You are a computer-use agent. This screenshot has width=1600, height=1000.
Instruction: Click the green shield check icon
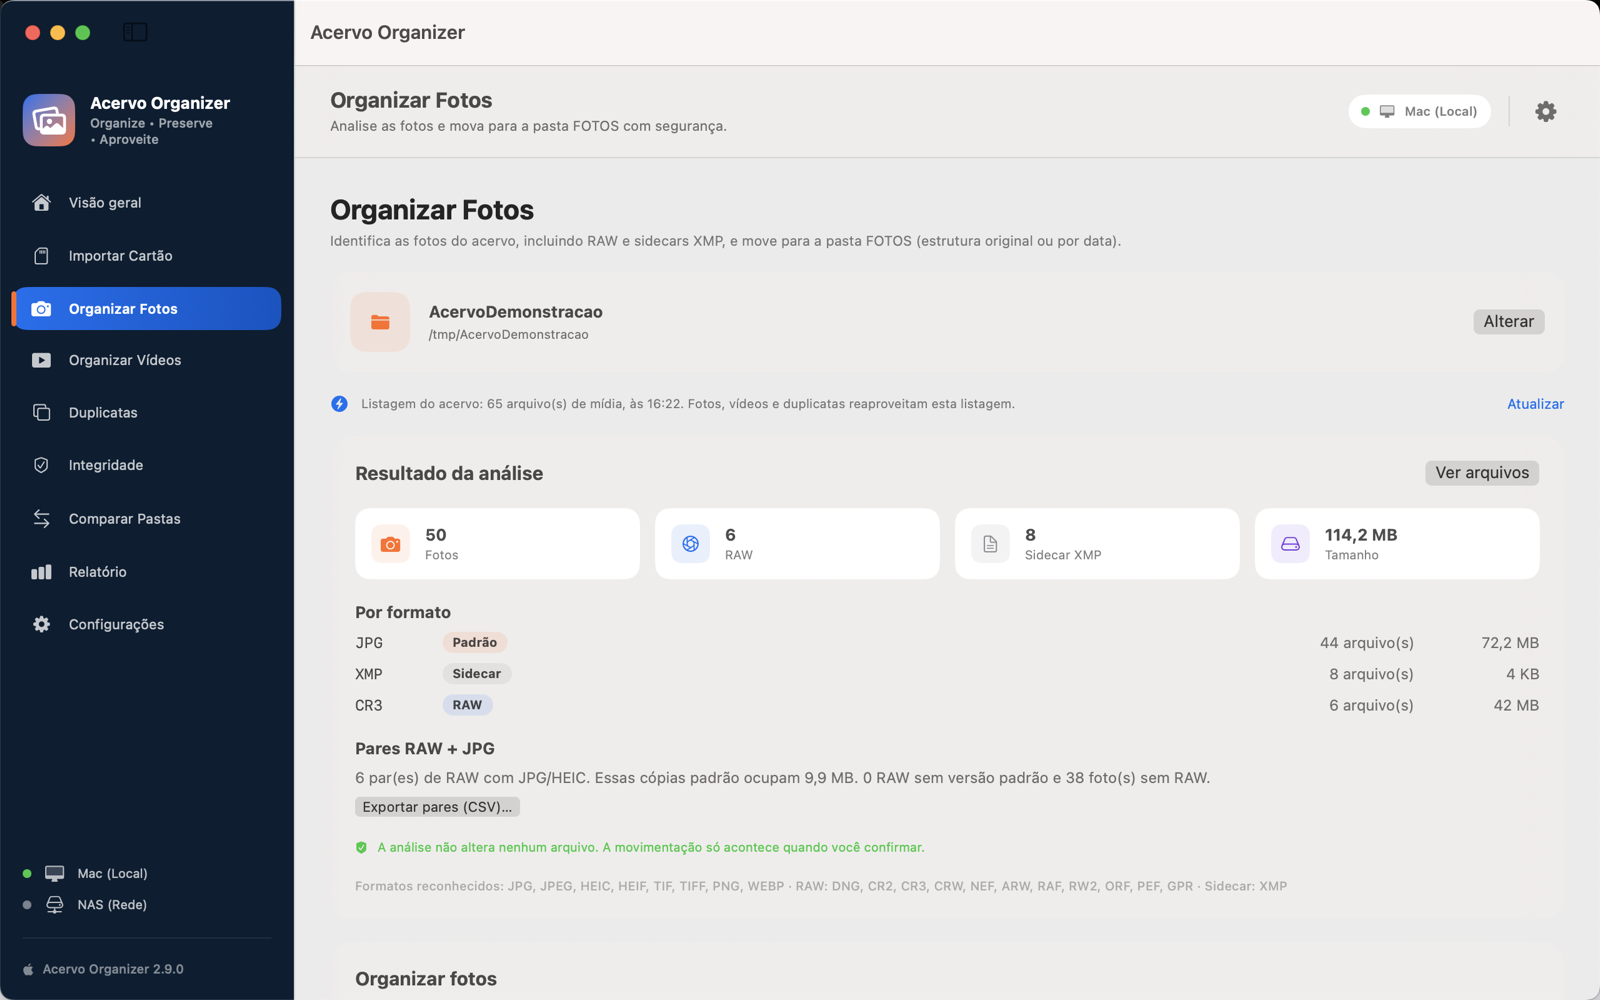pos(362,848)
